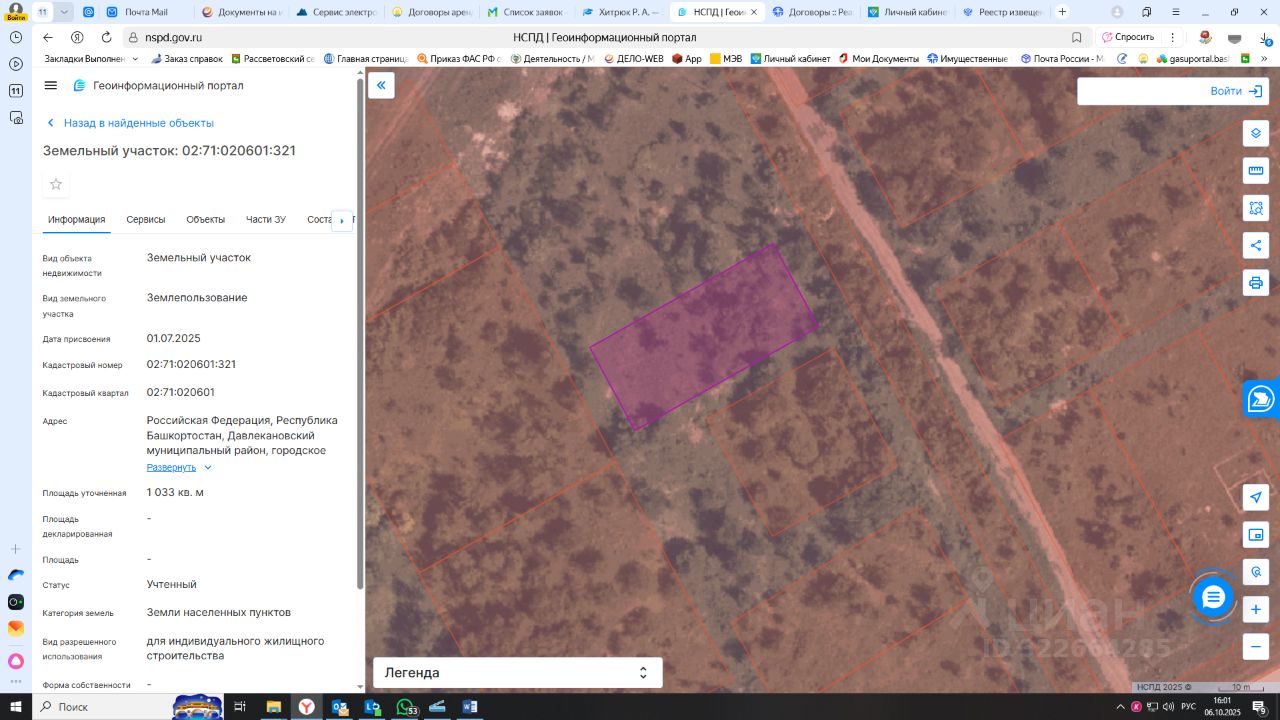Open the Word icon on taskbar
1280x720 pixels.
pyautogui.click(x=470, y=707)
